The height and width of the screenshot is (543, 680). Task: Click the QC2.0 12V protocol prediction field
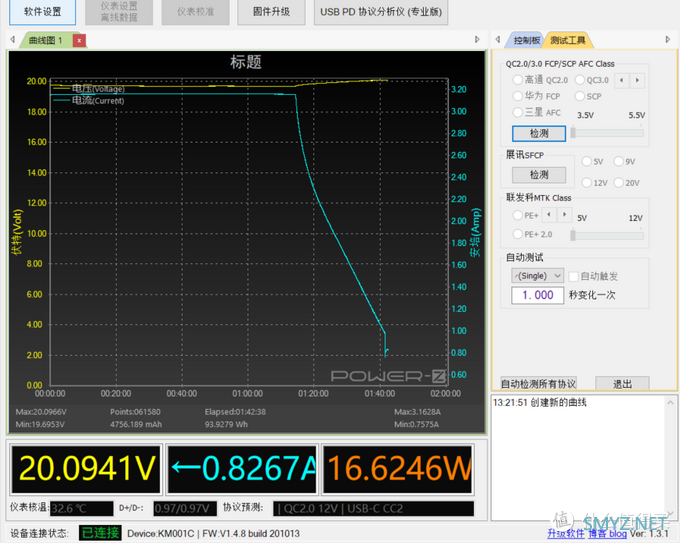[373, 508]
